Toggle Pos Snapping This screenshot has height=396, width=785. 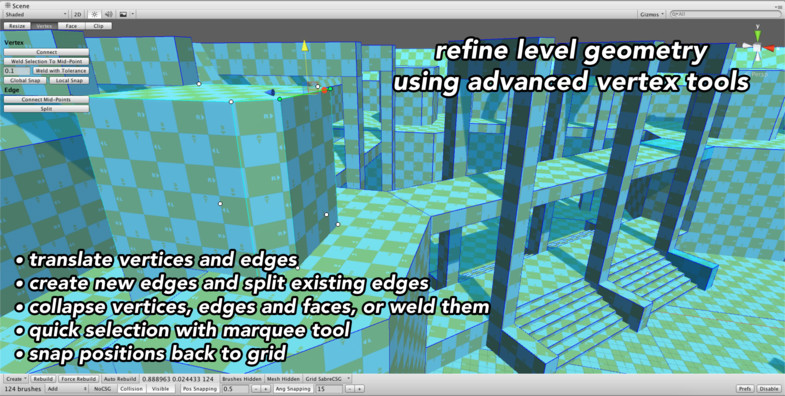pyautogui.click(x=200, y=388)
